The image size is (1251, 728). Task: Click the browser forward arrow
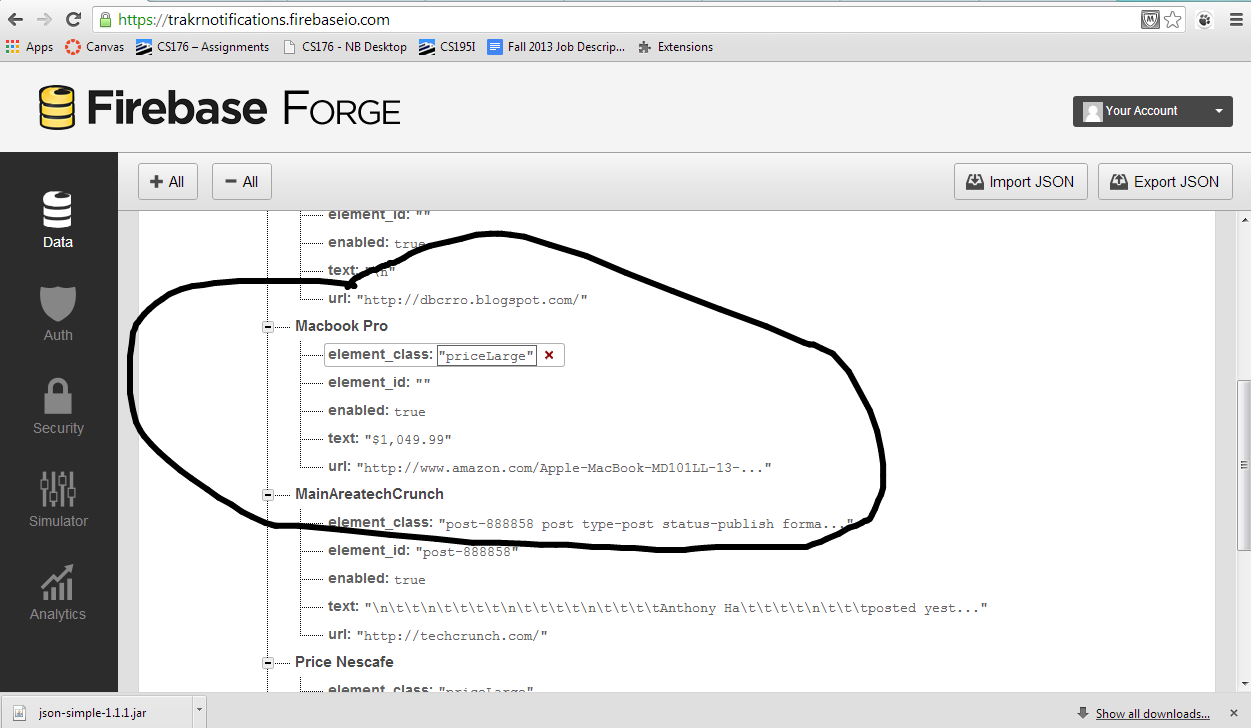[x=45, y=19]
